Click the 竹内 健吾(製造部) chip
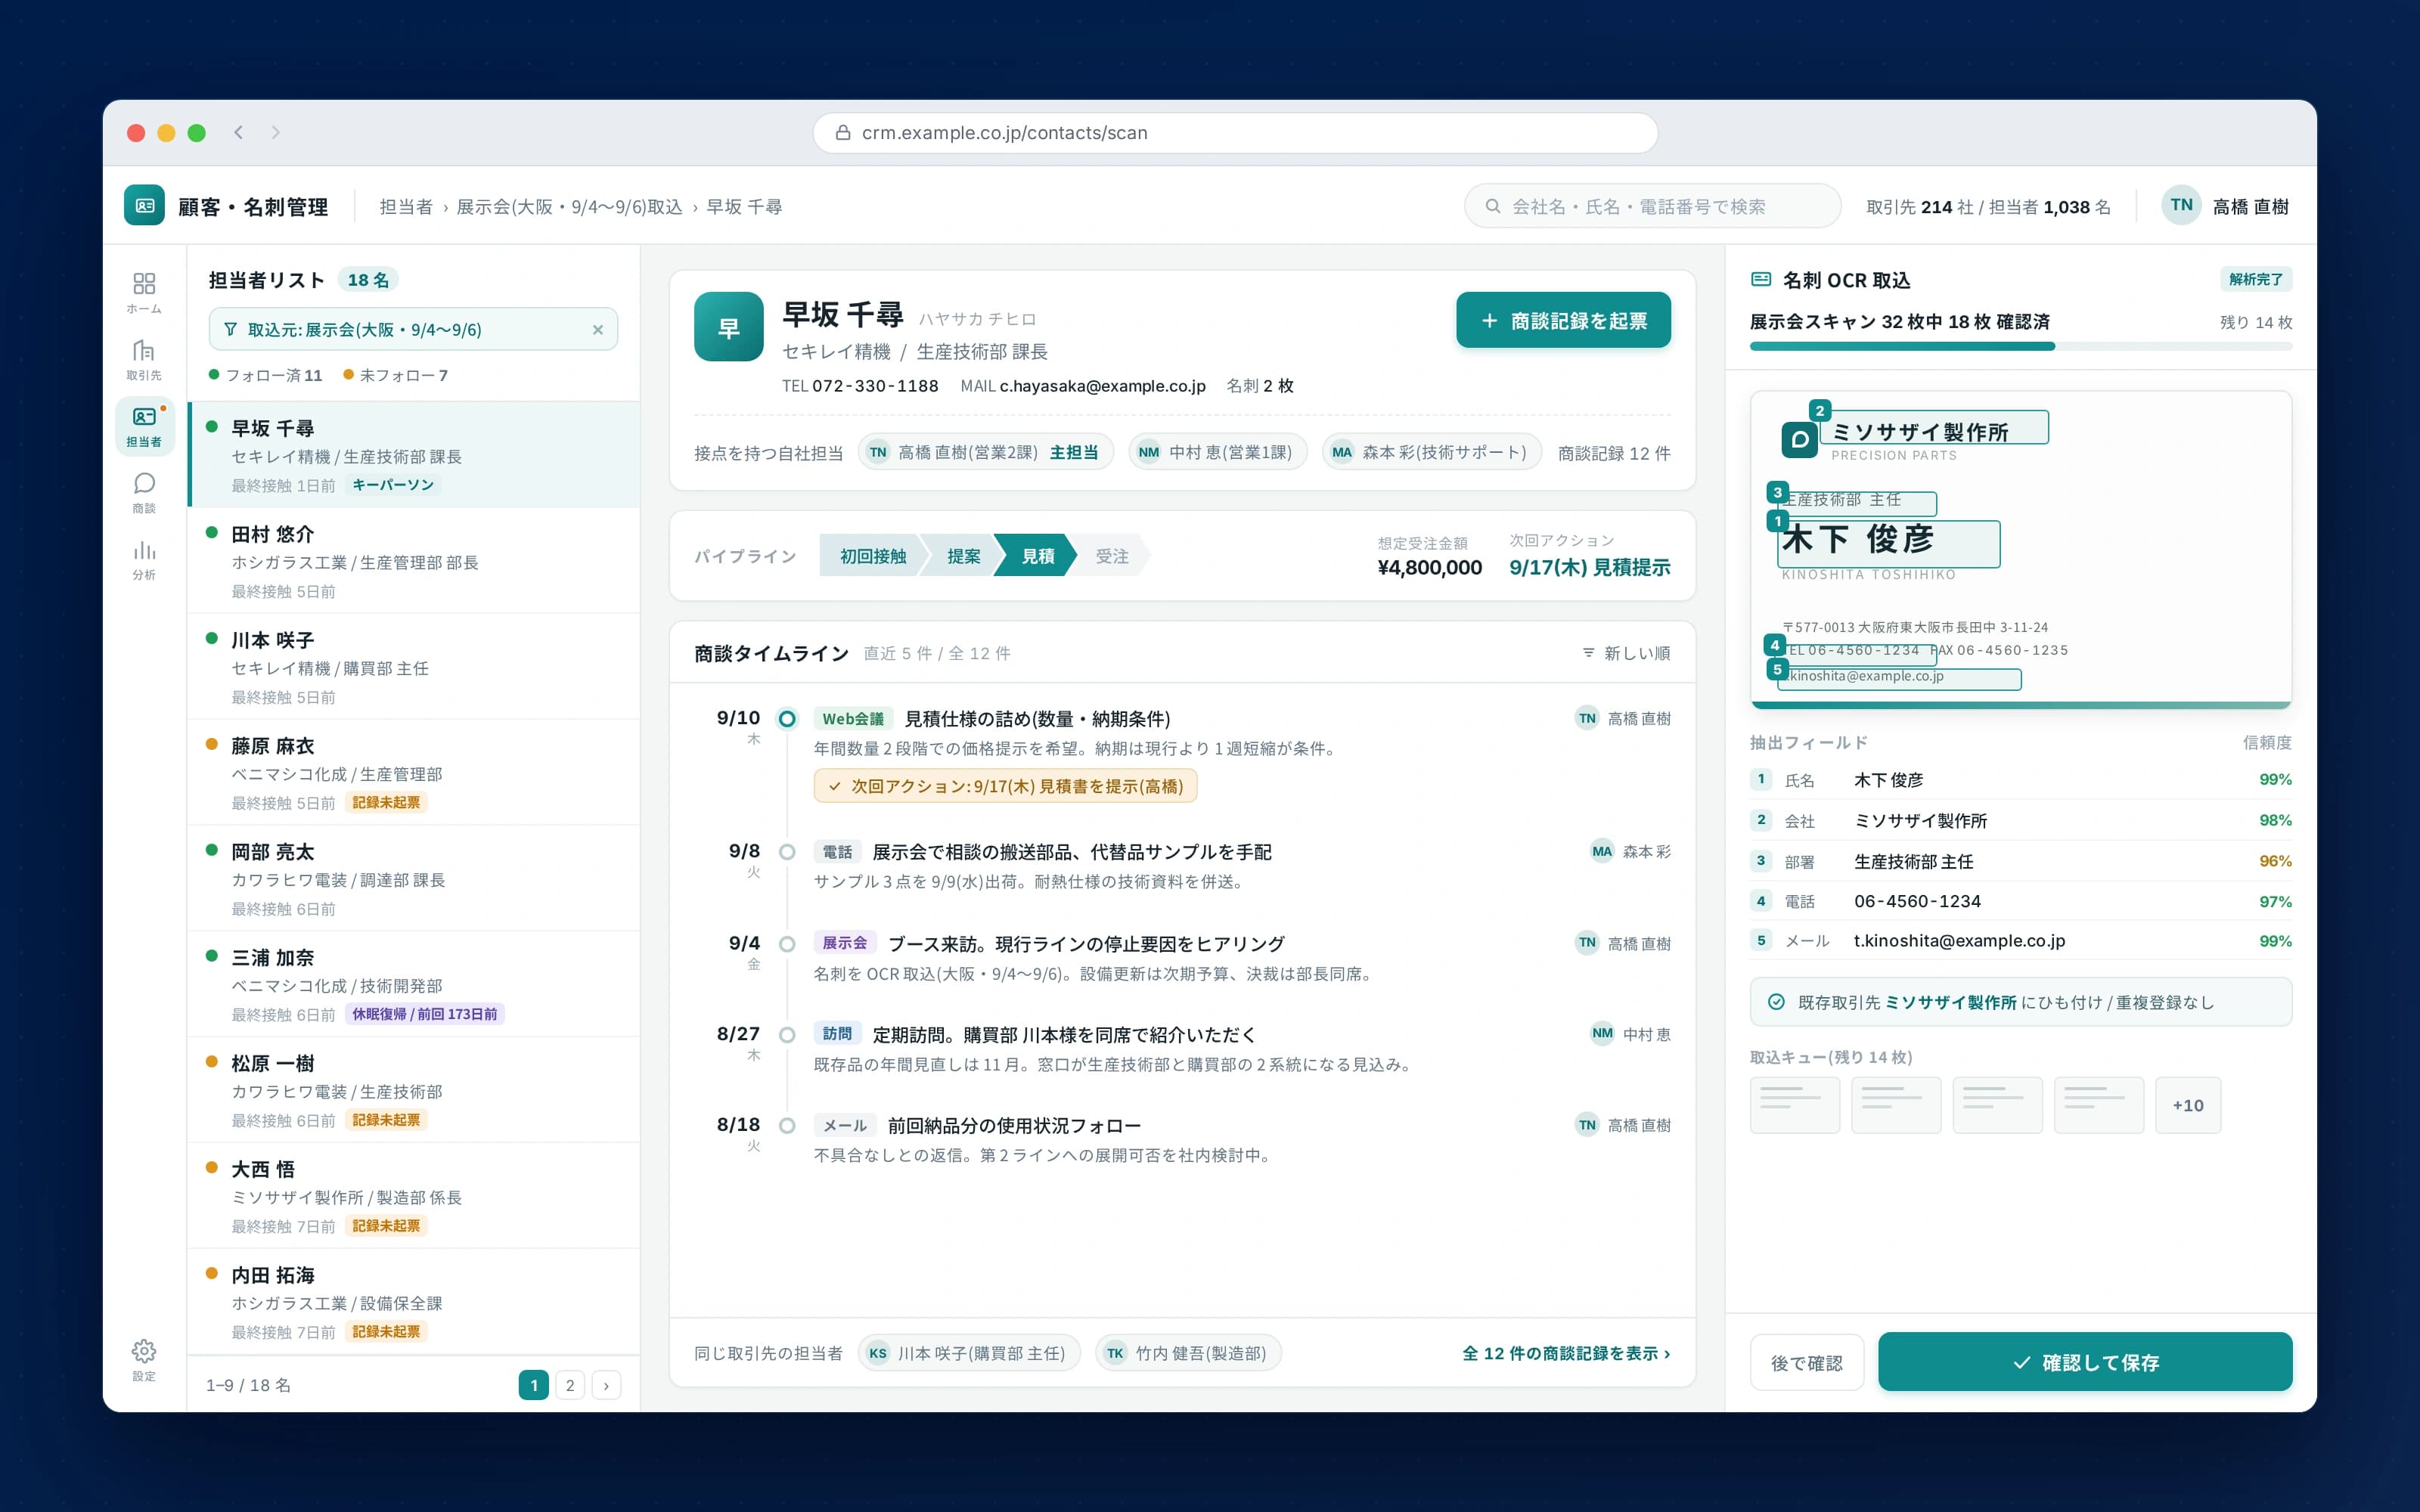Image resolution: width=2420 pixels, height=1512 pixels. (x=1188, y=1353)
